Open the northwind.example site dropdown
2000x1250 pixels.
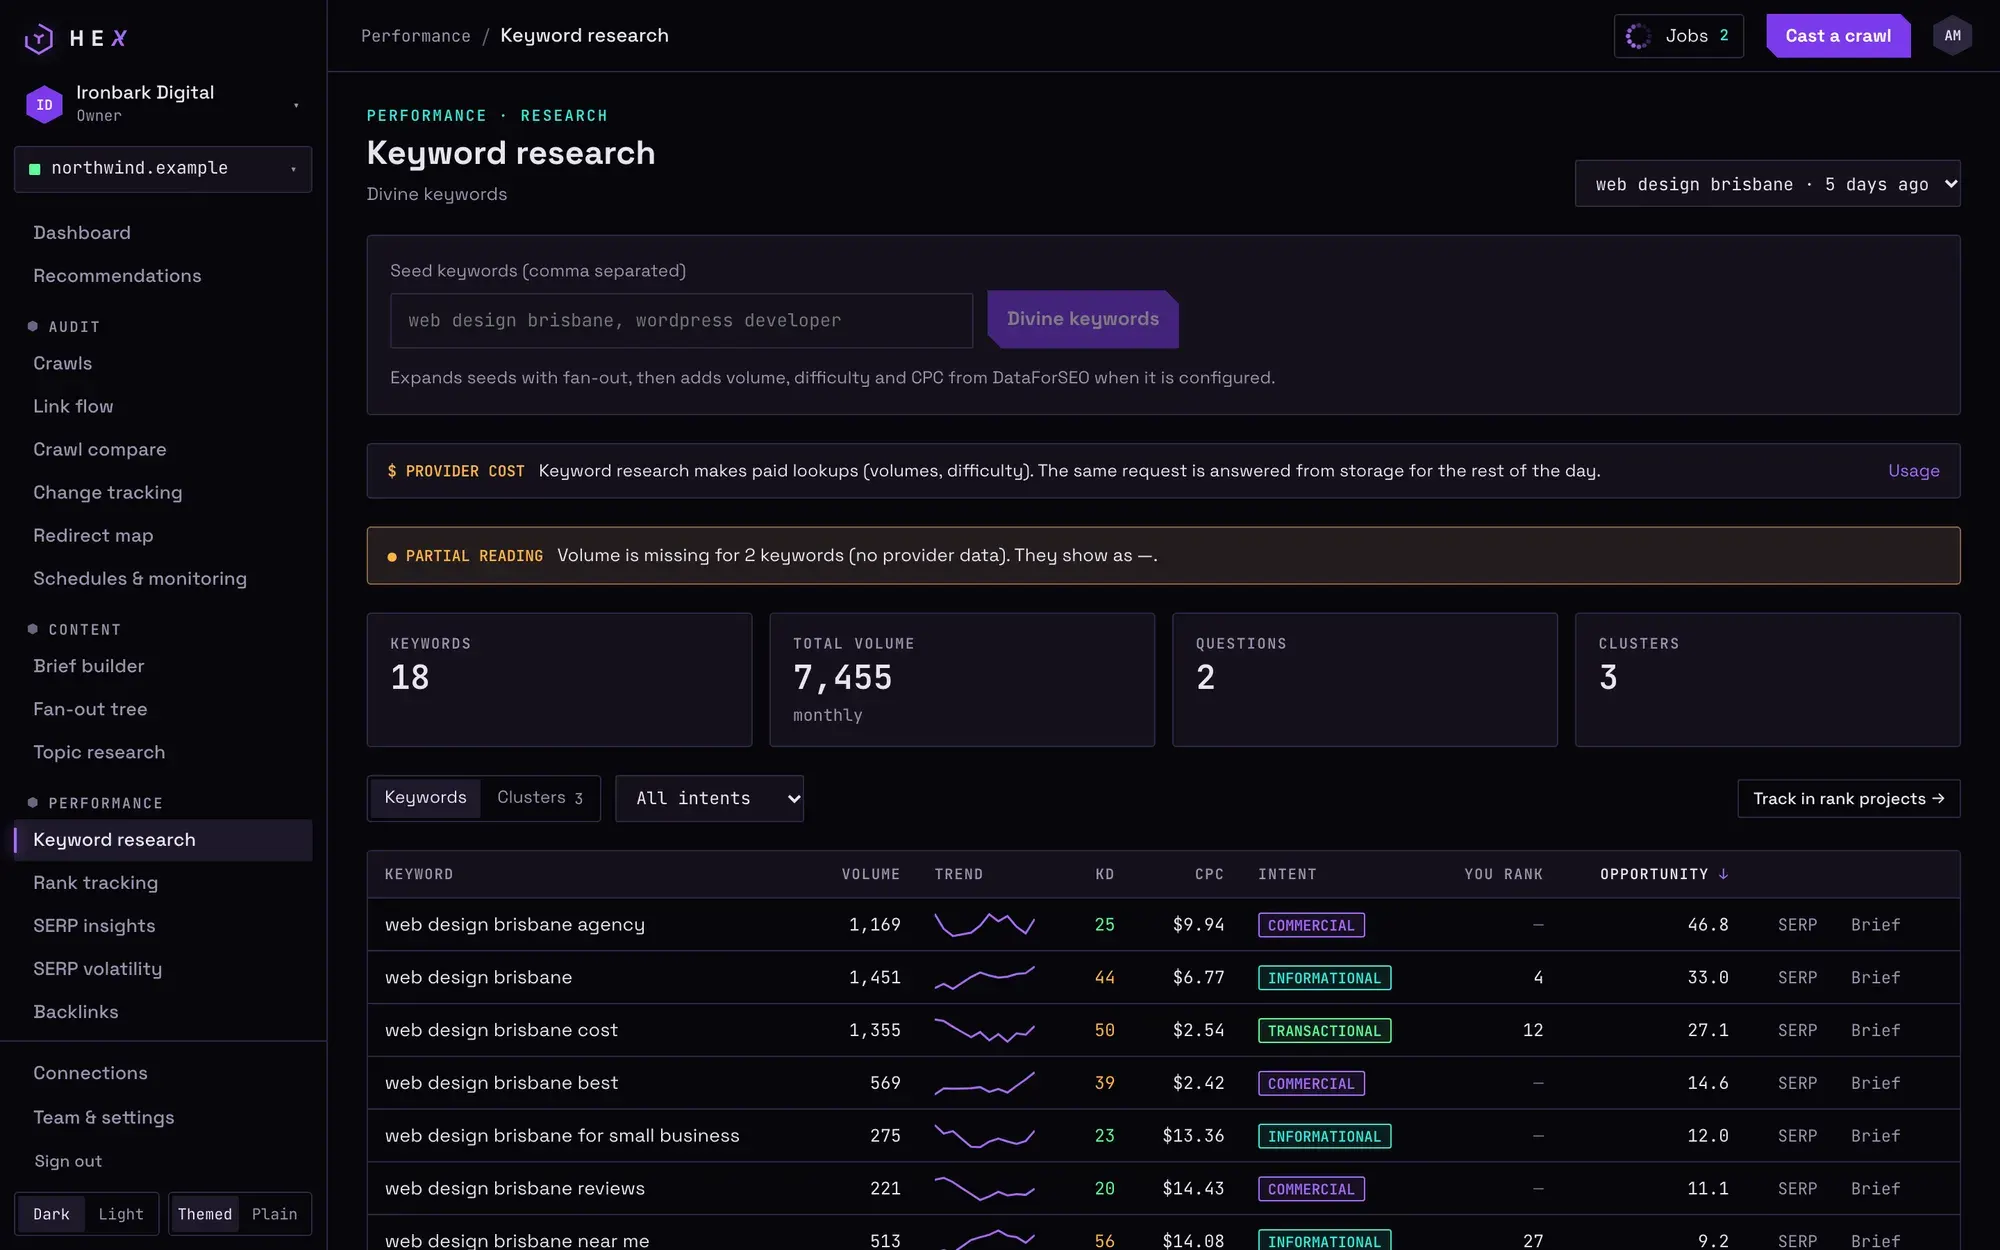click(x=163, y=169)
